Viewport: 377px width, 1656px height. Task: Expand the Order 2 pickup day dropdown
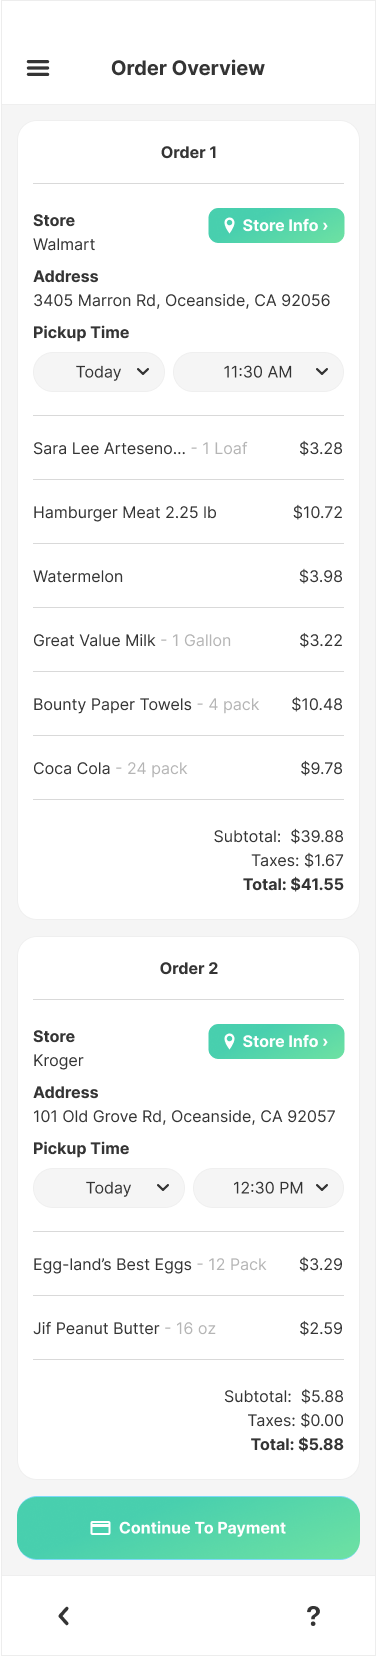coord(109,1188)
